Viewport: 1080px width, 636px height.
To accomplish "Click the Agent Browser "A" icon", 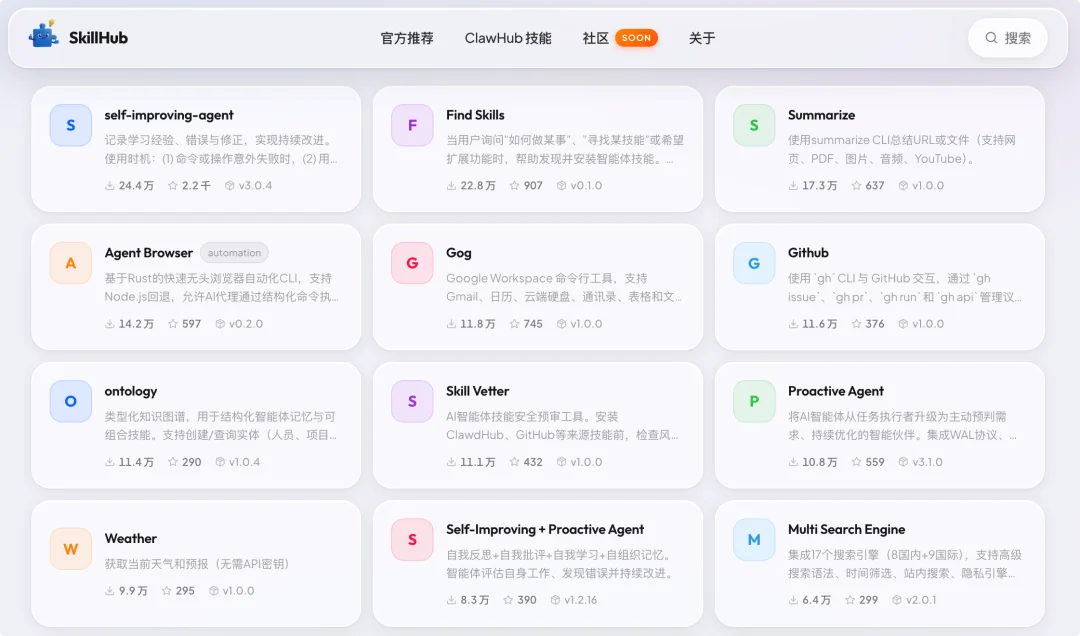I will pos(70,263).
